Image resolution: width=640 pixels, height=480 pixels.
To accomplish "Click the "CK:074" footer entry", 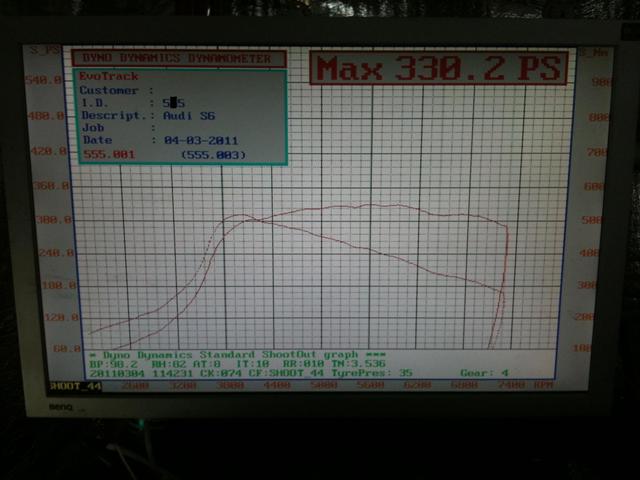I will tap(221, 373).
